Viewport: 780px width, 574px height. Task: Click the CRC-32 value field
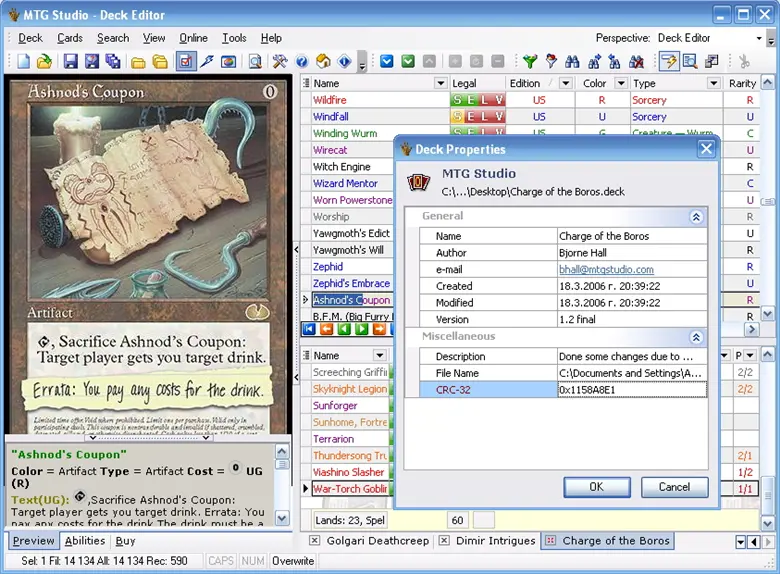[631, 390]
